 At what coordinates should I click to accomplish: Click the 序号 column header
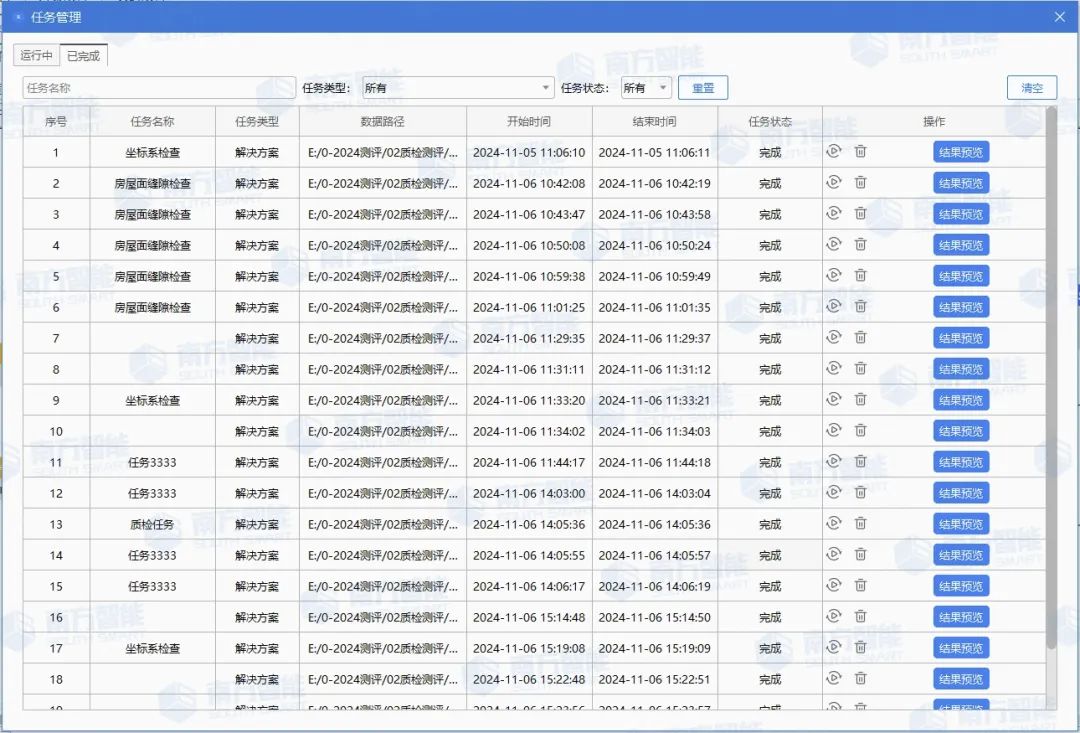pyautogui.click(x=56, y=121)
